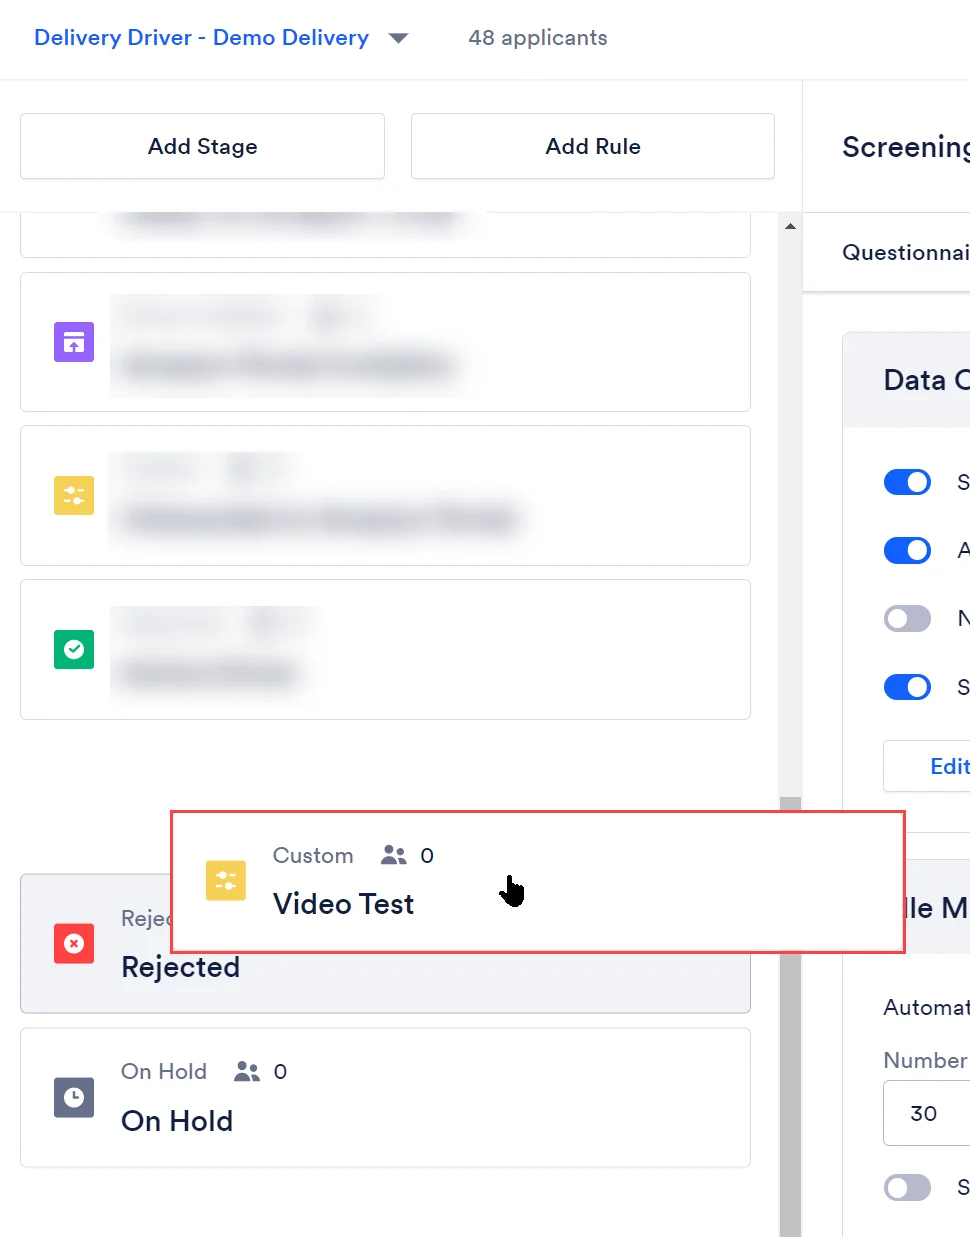Select the "Rejected" stage name

tap(181, 967)
